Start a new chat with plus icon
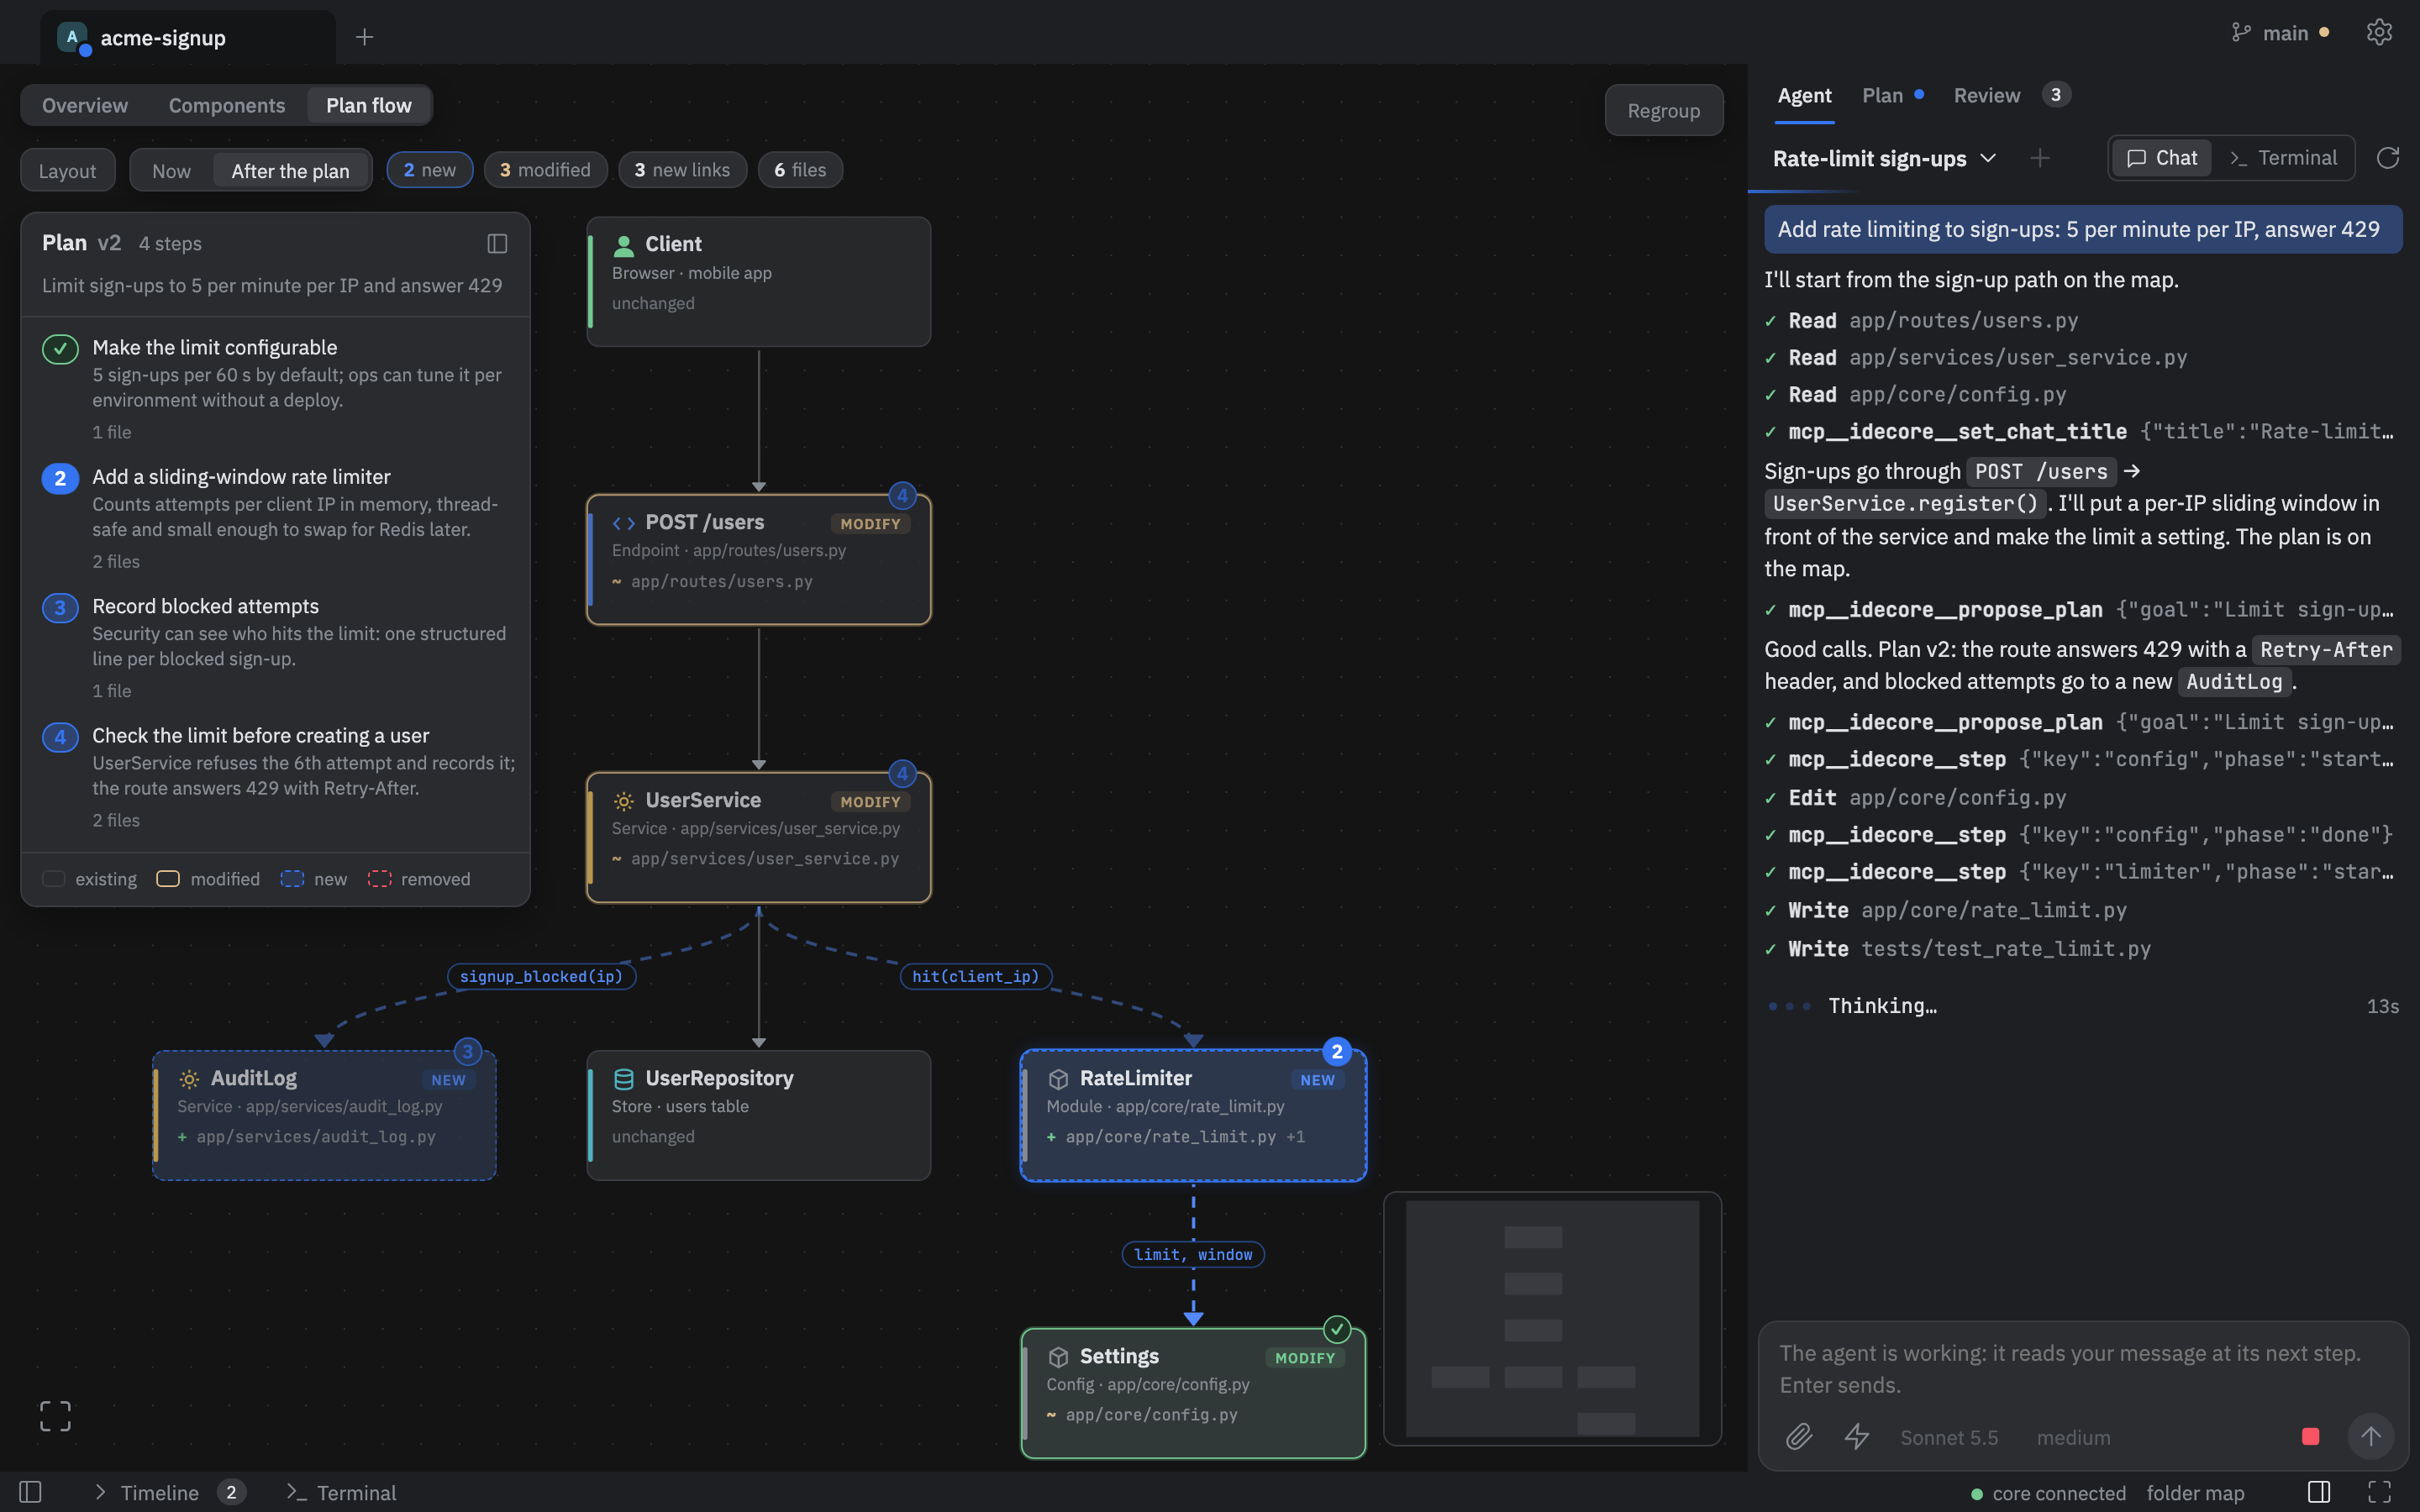The height and width of the screenshot is (1512, 2420). [2039, 158]
